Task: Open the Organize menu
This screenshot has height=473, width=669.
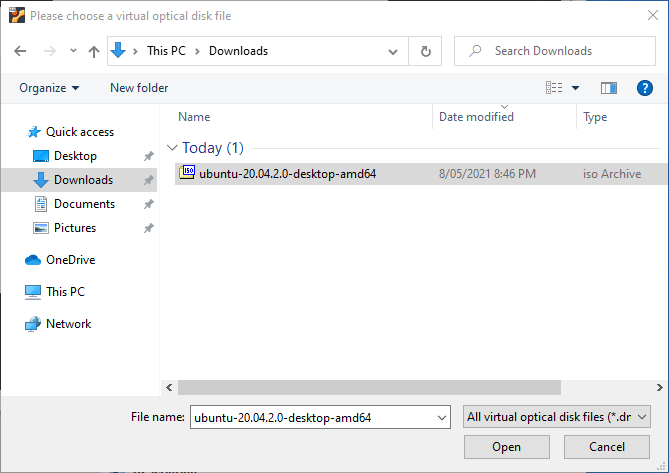Action: [49, 88]
